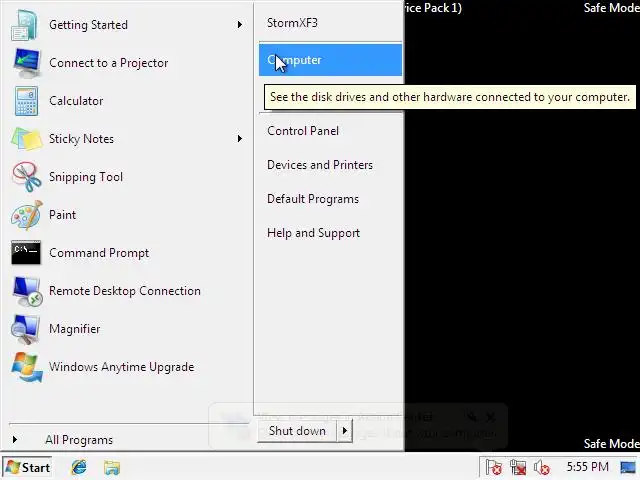
Task: Launch the Snipping Tool scissors icon
Action: [27, 177]
